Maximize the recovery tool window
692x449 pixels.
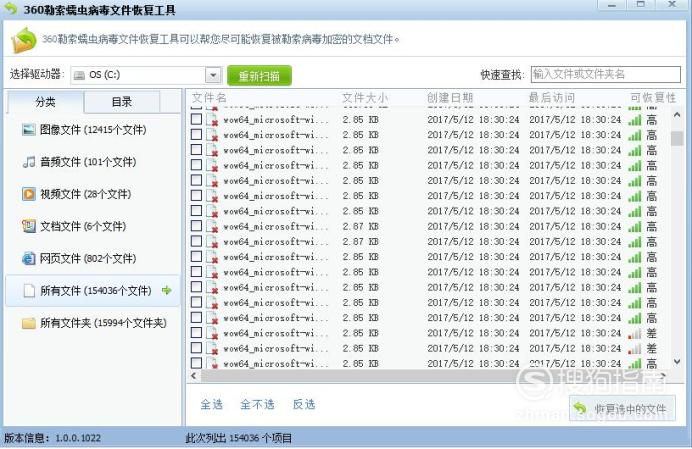tap(641, 5)
